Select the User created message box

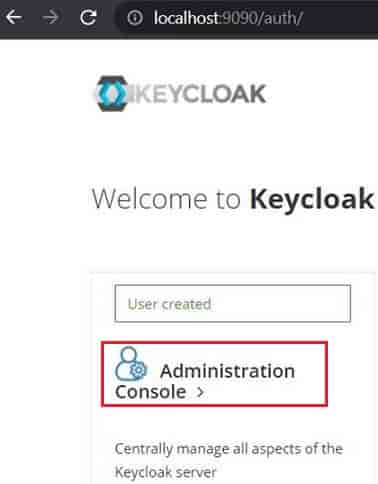(233, 303)
